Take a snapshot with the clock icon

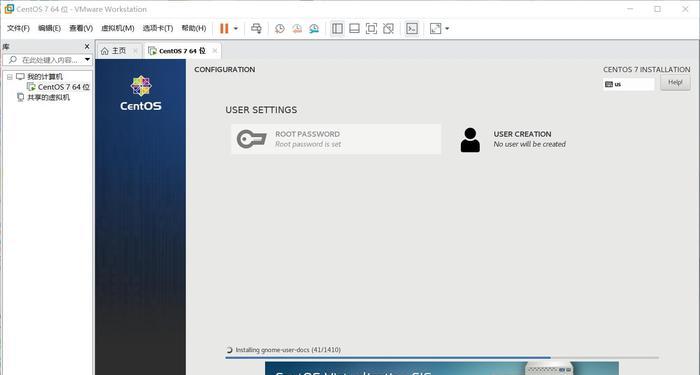coord(280,29)
